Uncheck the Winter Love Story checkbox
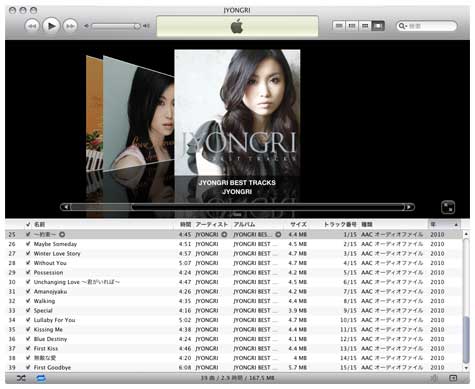The image size is (475, 389). (x=28, y=253)
